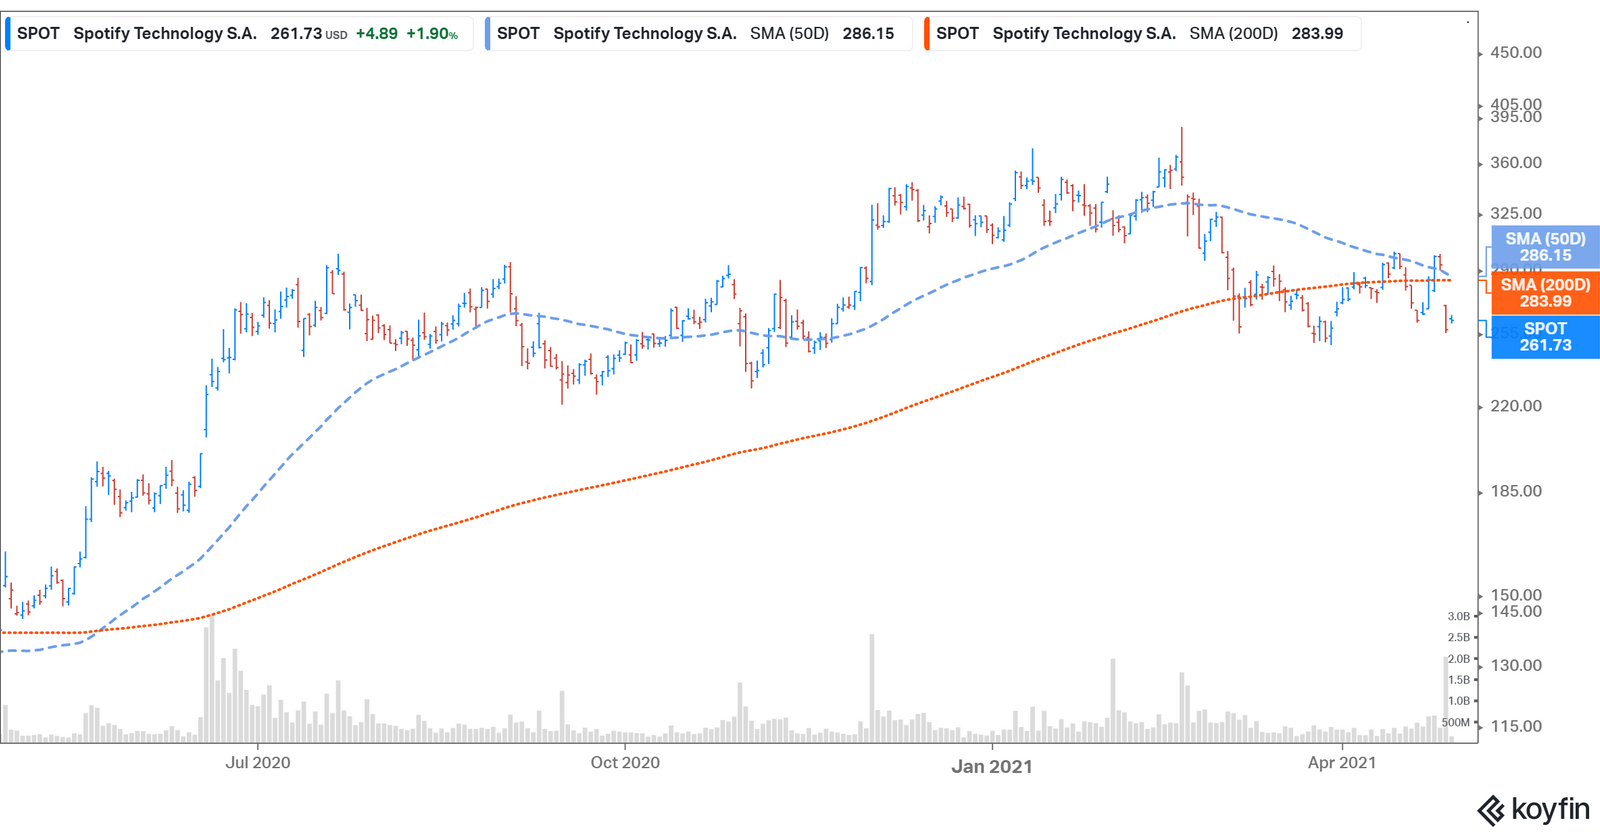Image resolution: width=1600 pixels, height=838 pixels.
Task: Click the +1.90% change value
Action: (432, 33)
